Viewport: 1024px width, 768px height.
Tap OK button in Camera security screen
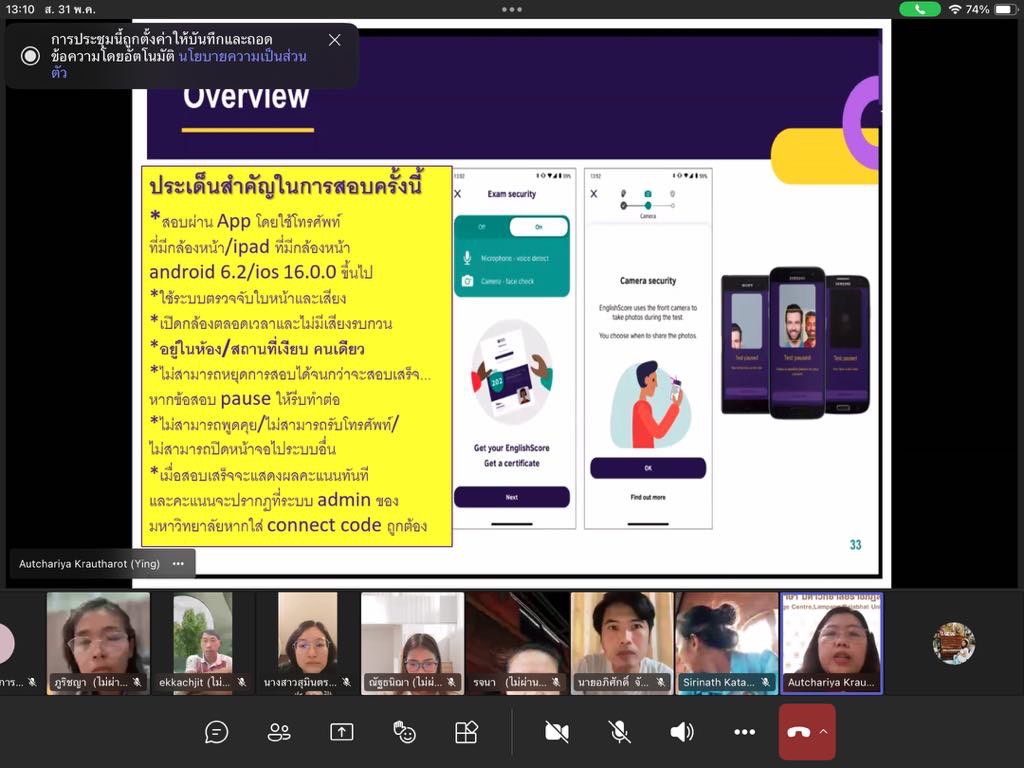point(648,468)
